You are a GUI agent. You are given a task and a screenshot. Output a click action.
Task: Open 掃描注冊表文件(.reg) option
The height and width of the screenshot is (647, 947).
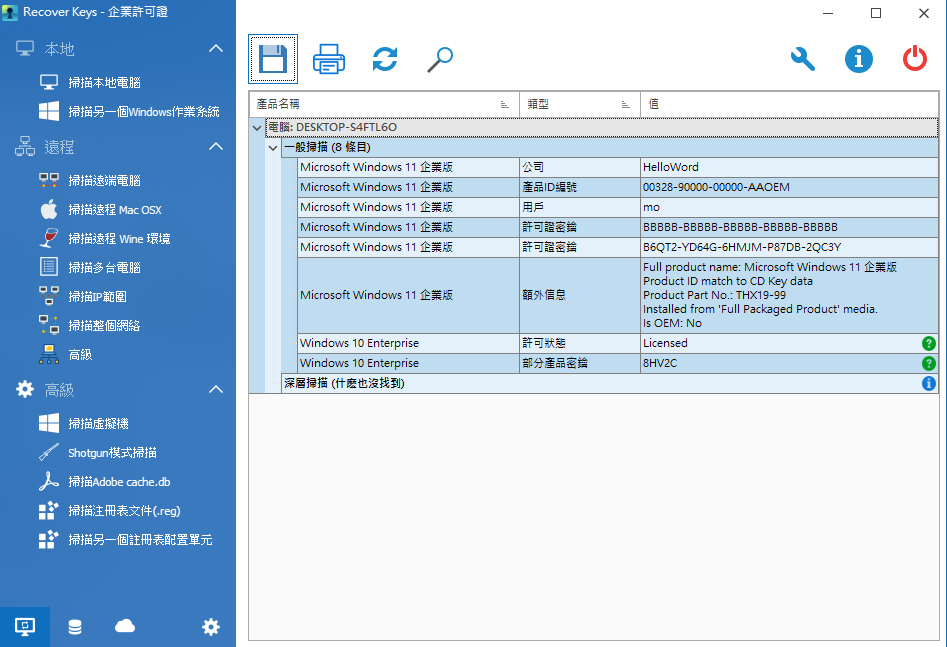[124, 510]
